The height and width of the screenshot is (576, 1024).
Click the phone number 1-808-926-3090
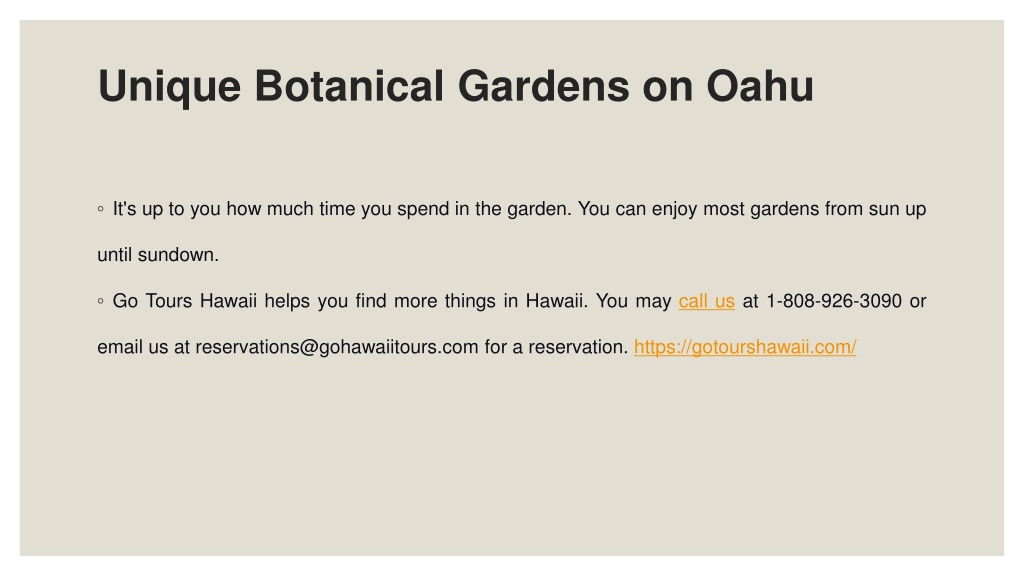[834, 301]
